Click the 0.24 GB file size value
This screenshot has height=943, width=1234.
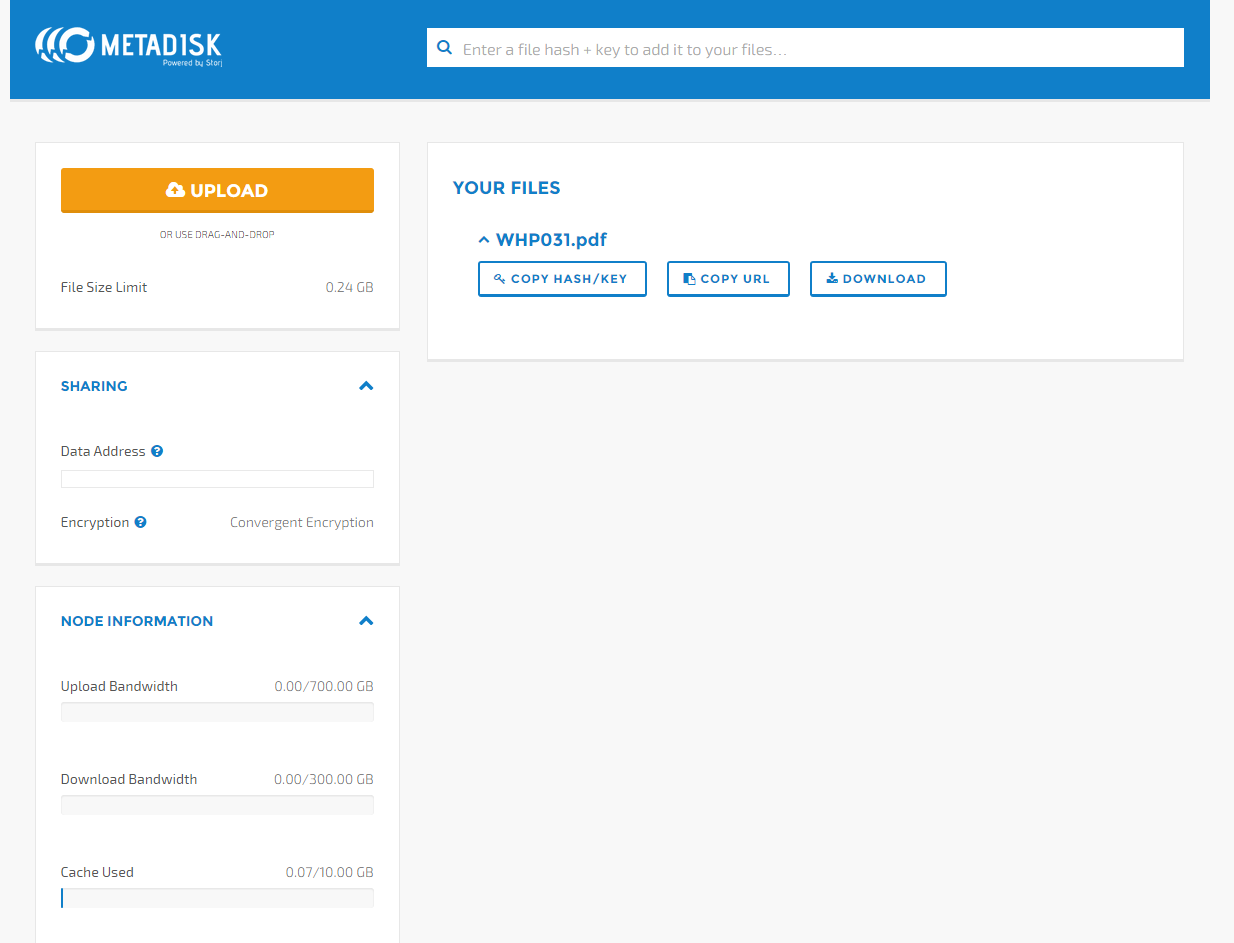point(350,287)
